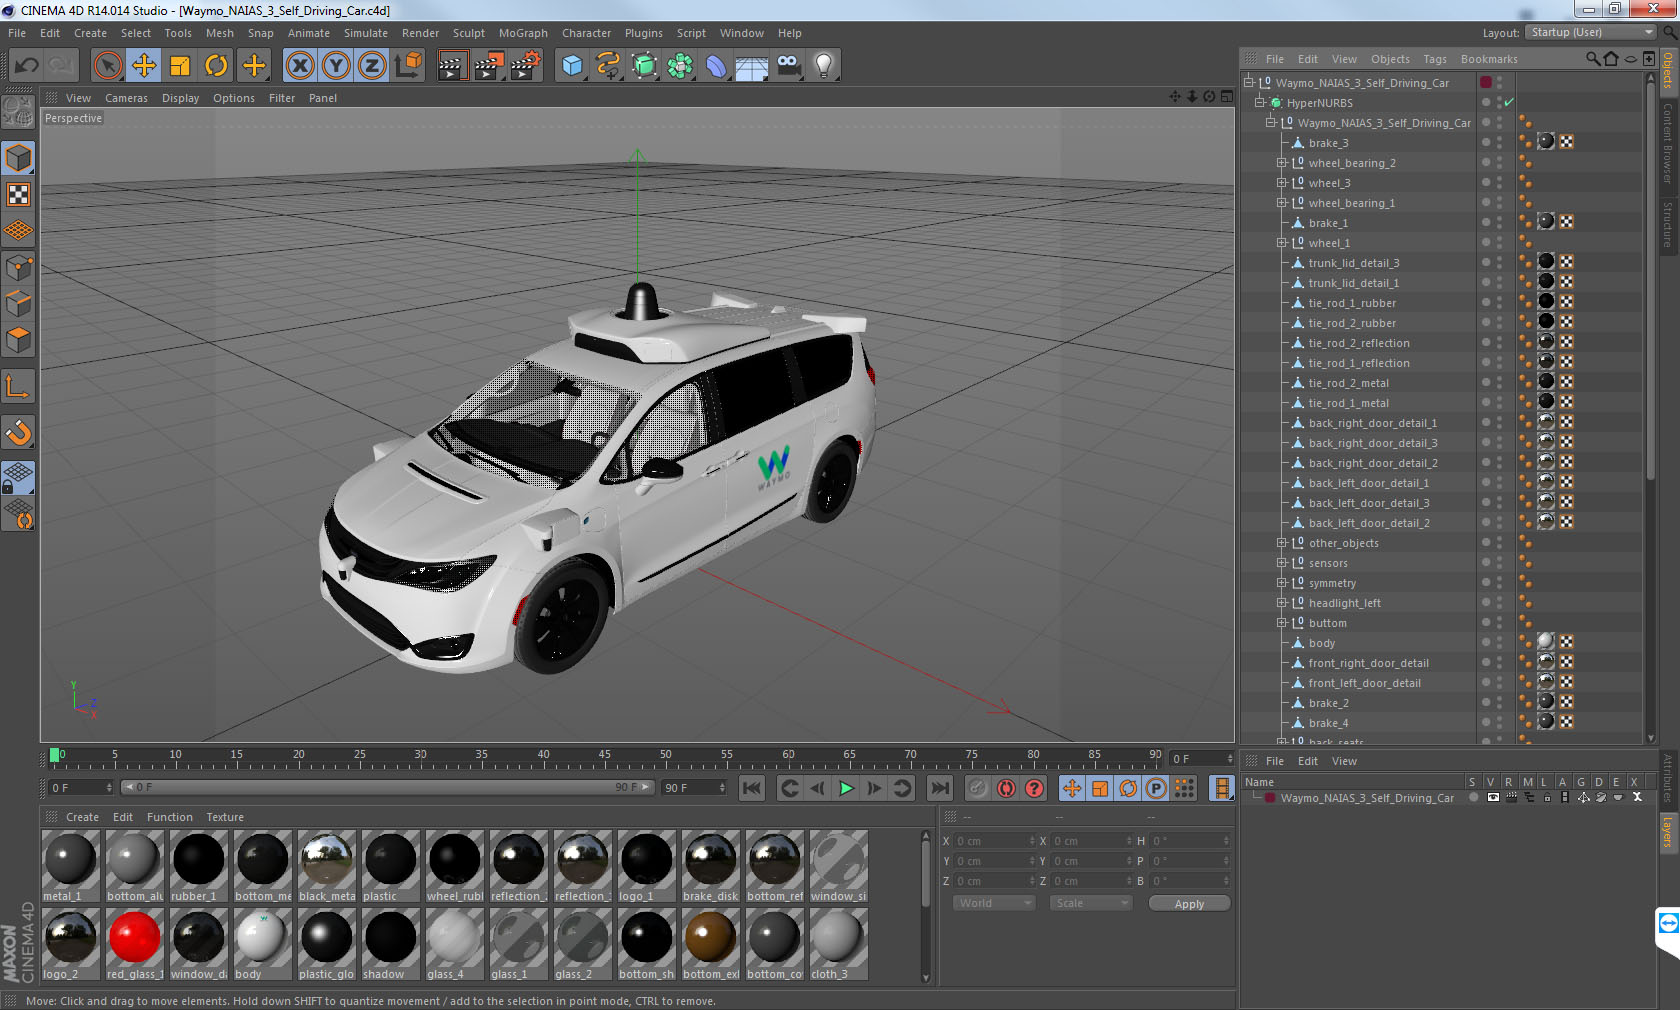
Task: Add a Light object
Action: pyautogui.click(x=824, y=66)
